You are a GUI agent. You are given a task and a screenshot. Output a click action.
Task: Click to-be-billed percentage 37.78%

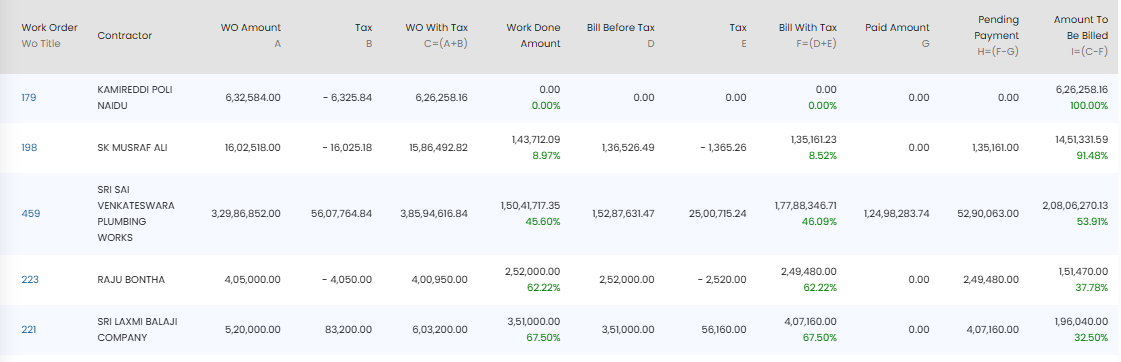[1092, 288]
